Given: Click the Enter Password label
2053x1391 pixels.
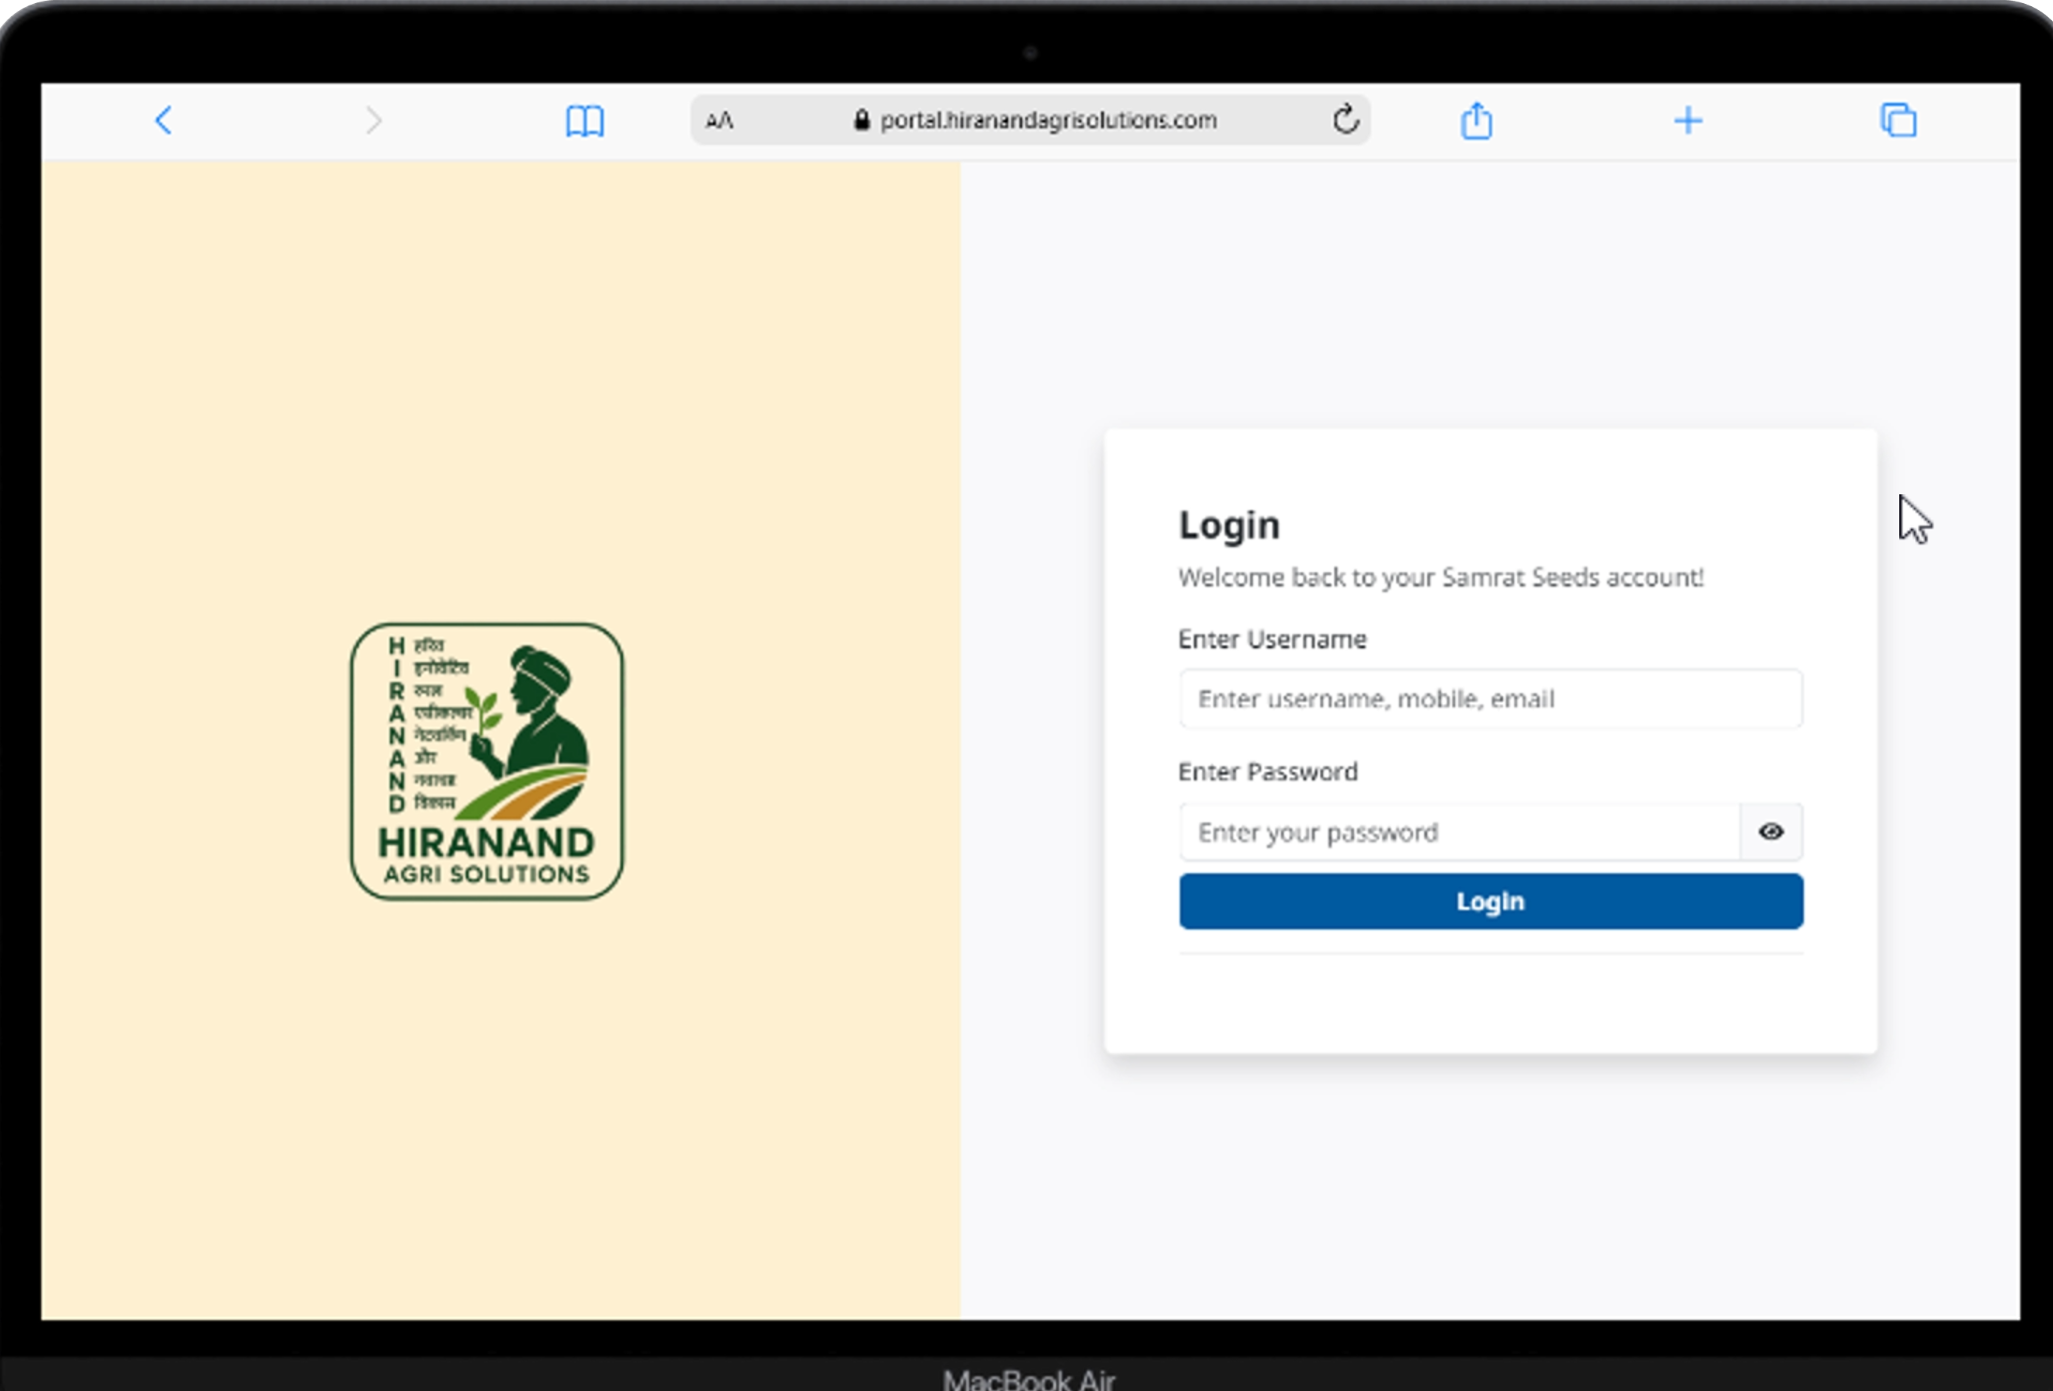Looking at the screenshot, I should tap(1268, 771).
